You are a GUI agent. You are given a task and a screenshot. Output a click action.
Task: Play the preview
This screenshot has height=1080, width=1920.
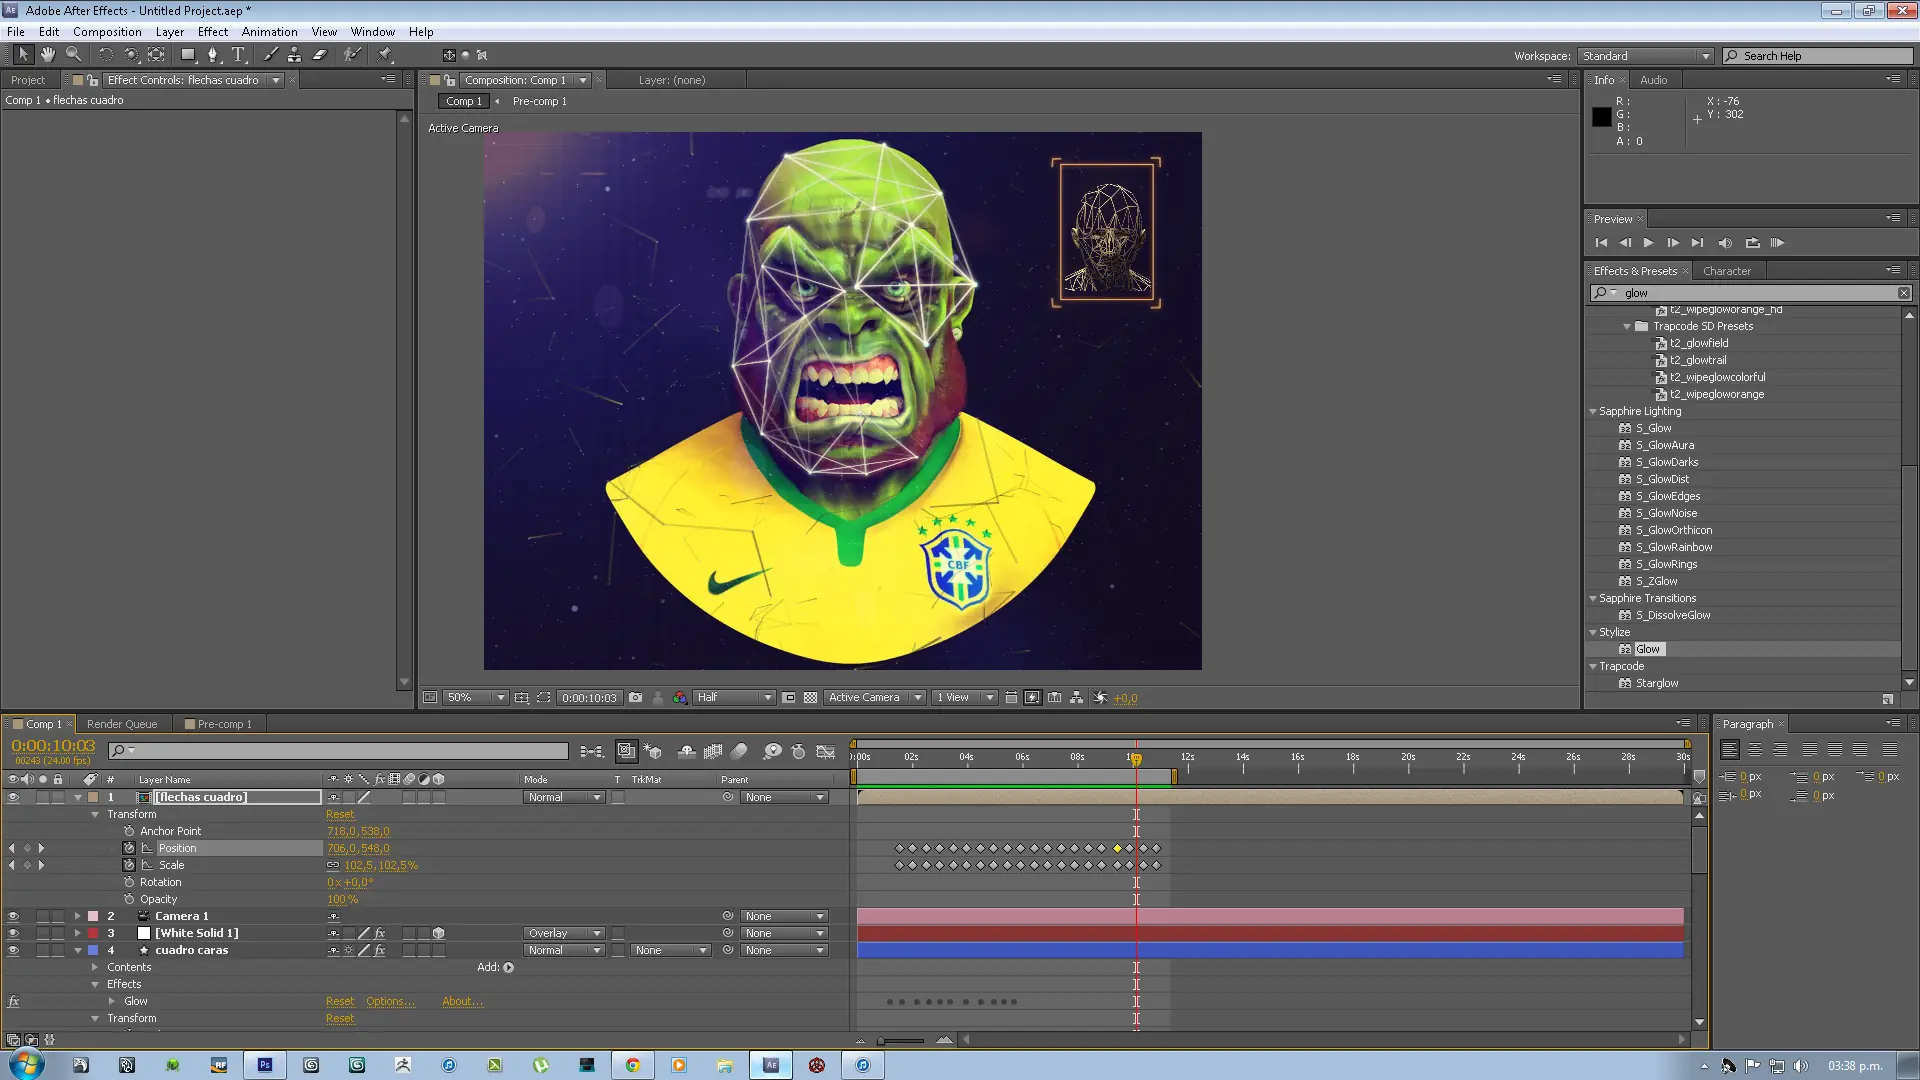point(1649,243)
